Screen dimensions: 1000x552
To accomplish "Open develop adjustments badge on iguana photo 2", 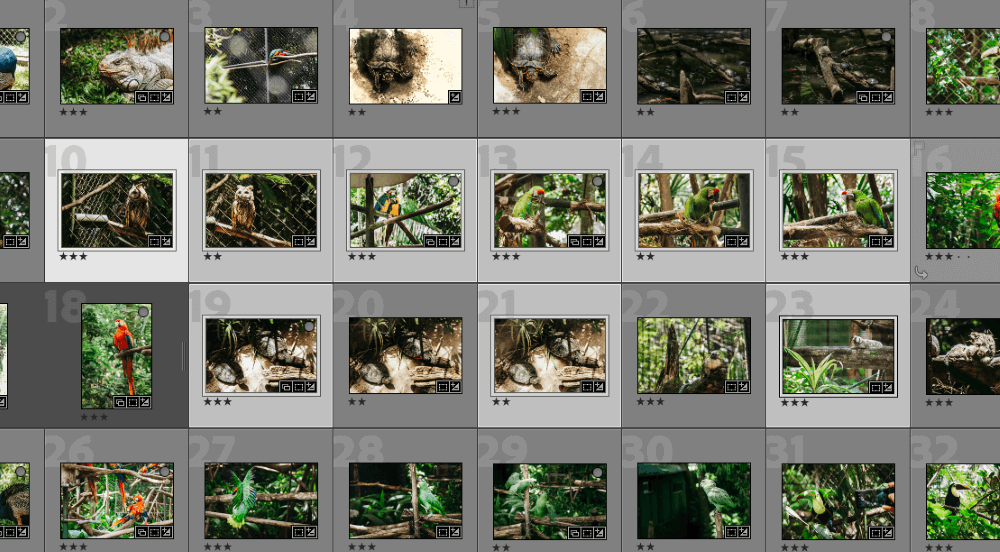I will (x=166, y=98).
